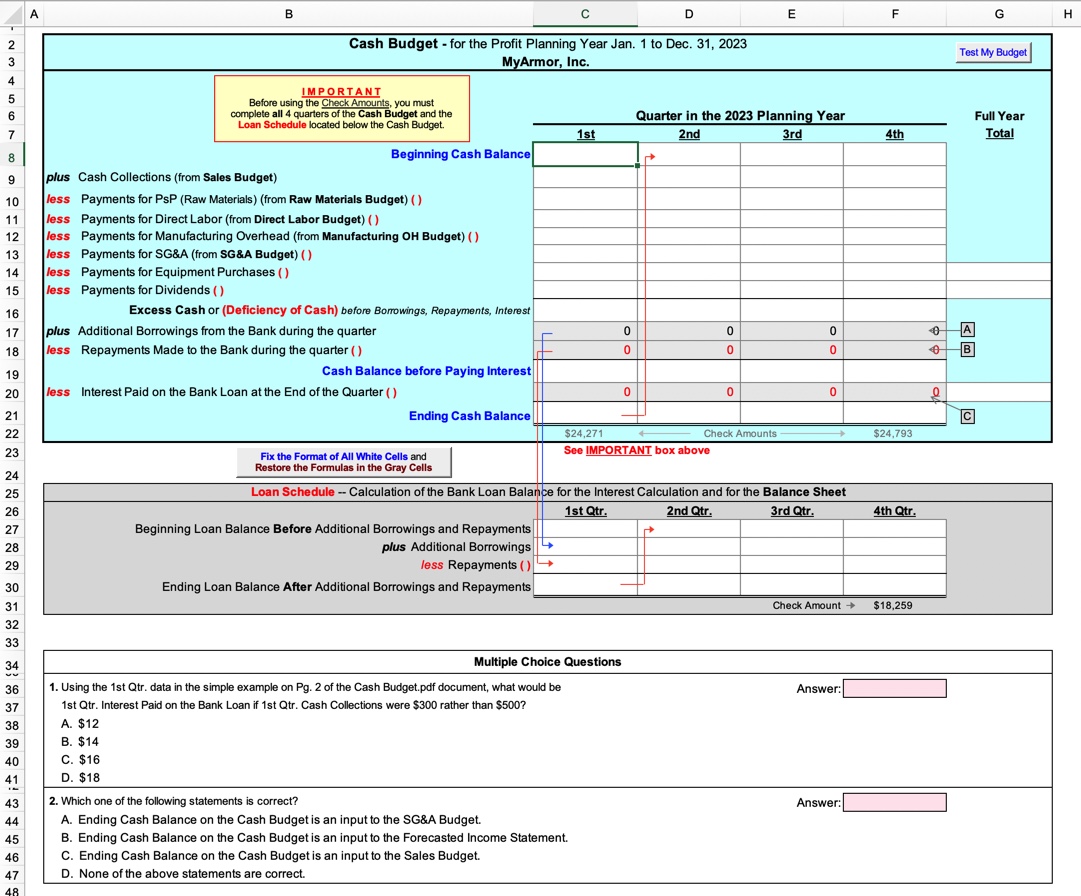Screen dimensions: 1081x896
Task: Click the IMPORTANT link below the check amounts row
Action: (x=621, y=450)
